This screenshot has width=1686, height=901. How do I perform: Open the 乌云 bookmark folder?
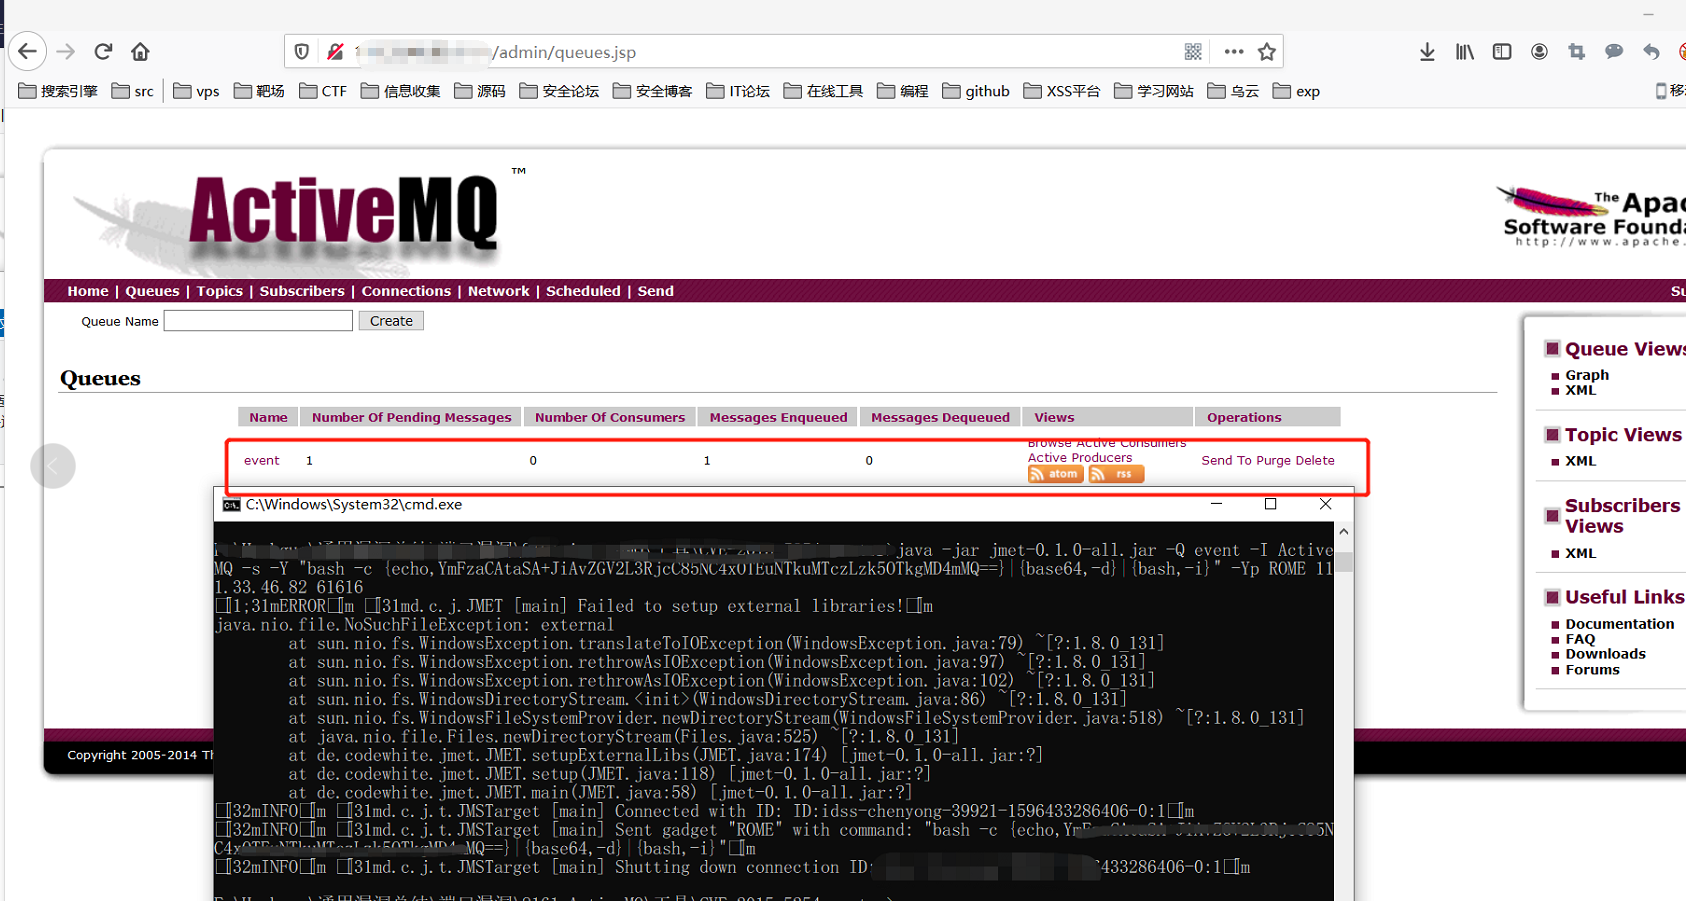[x=1233, y=91]
